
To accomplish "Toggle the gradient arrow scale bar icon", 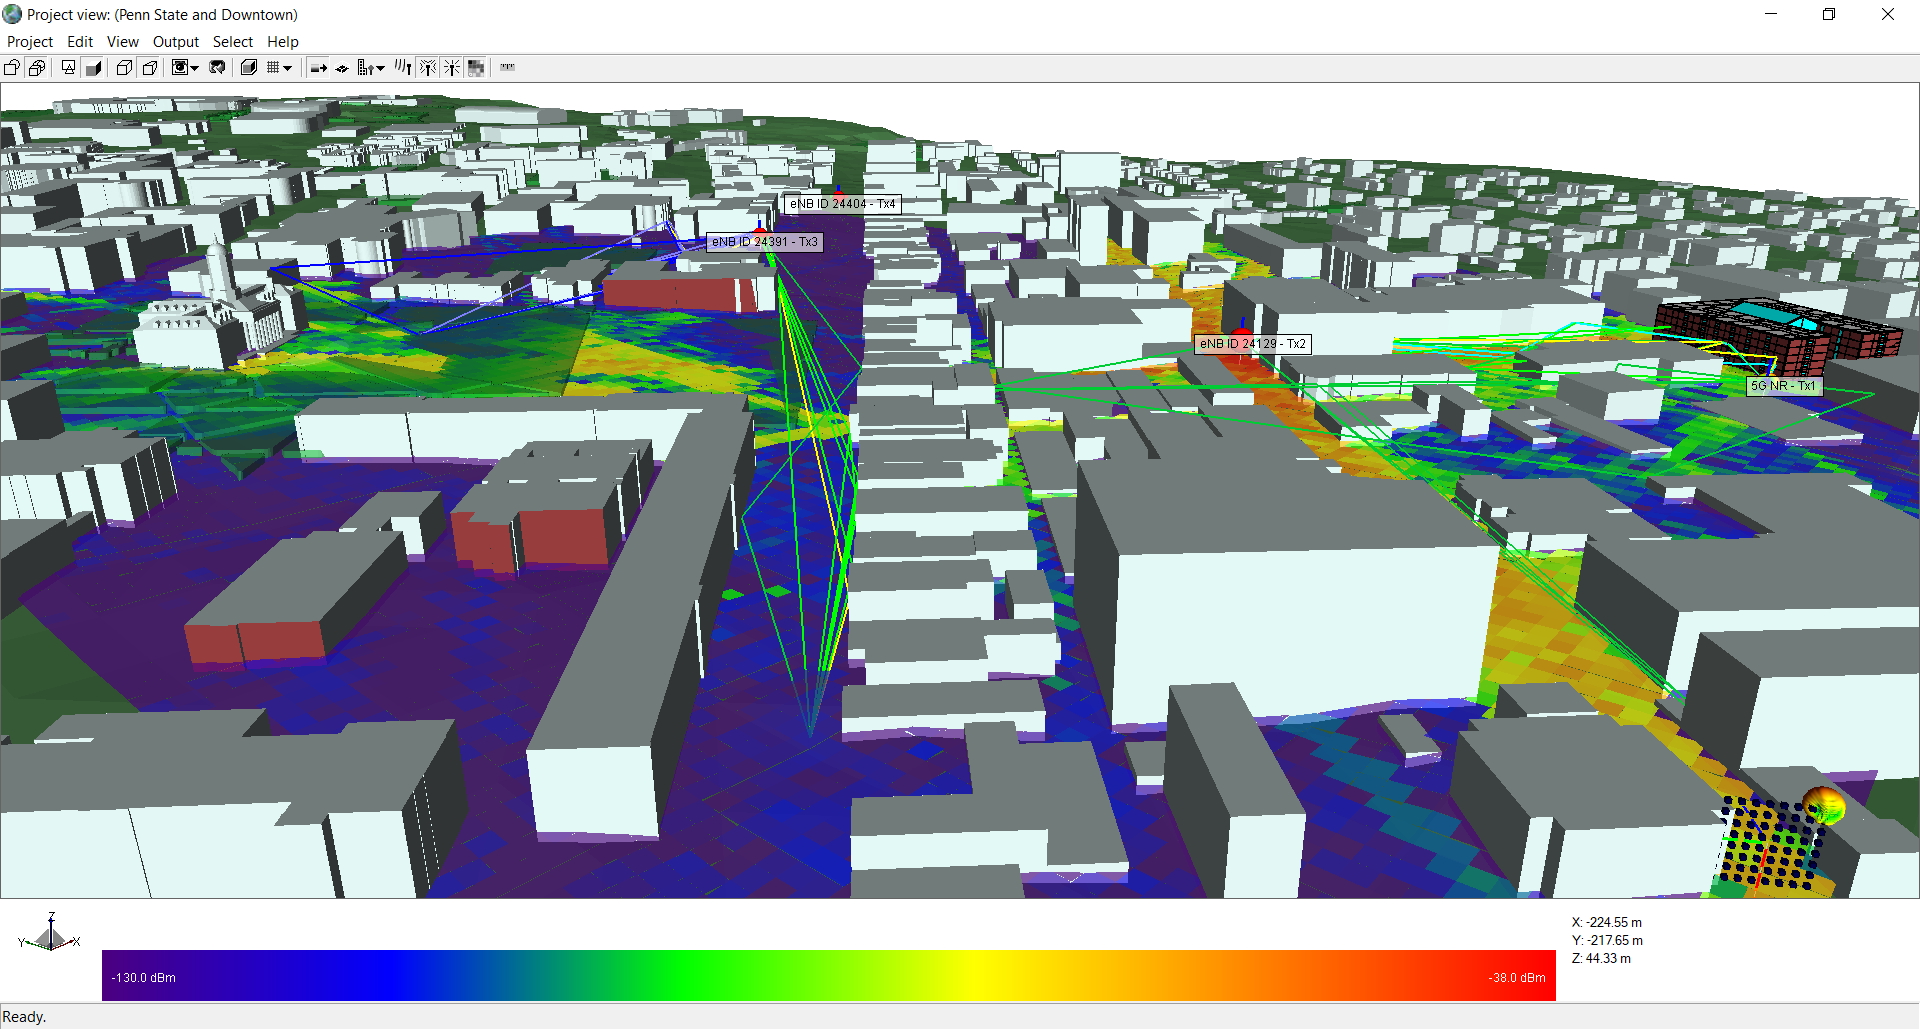I will pyautogui.click(x=318, y=68).
